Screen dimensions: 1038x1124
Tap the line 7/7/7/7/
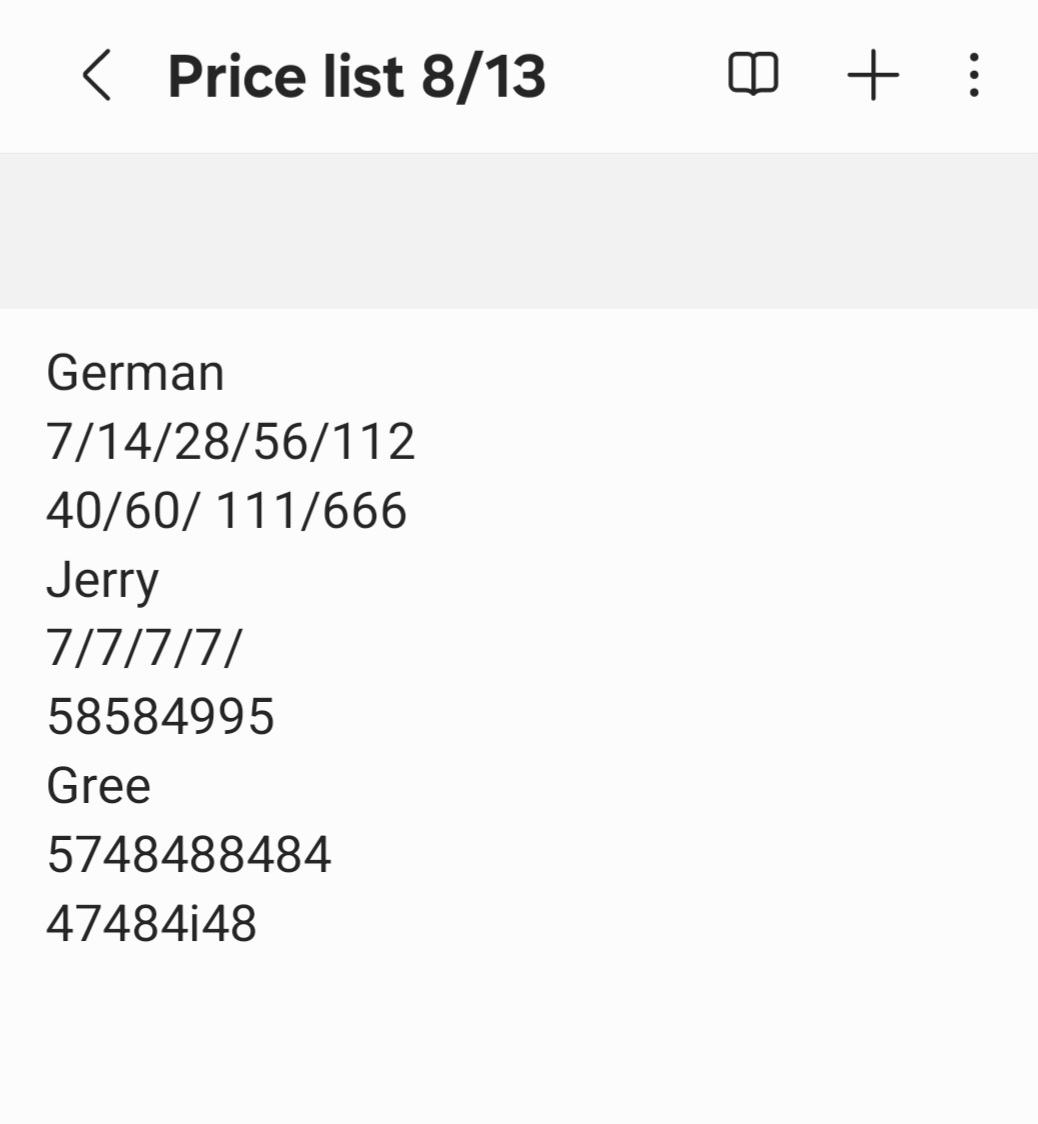145,648
